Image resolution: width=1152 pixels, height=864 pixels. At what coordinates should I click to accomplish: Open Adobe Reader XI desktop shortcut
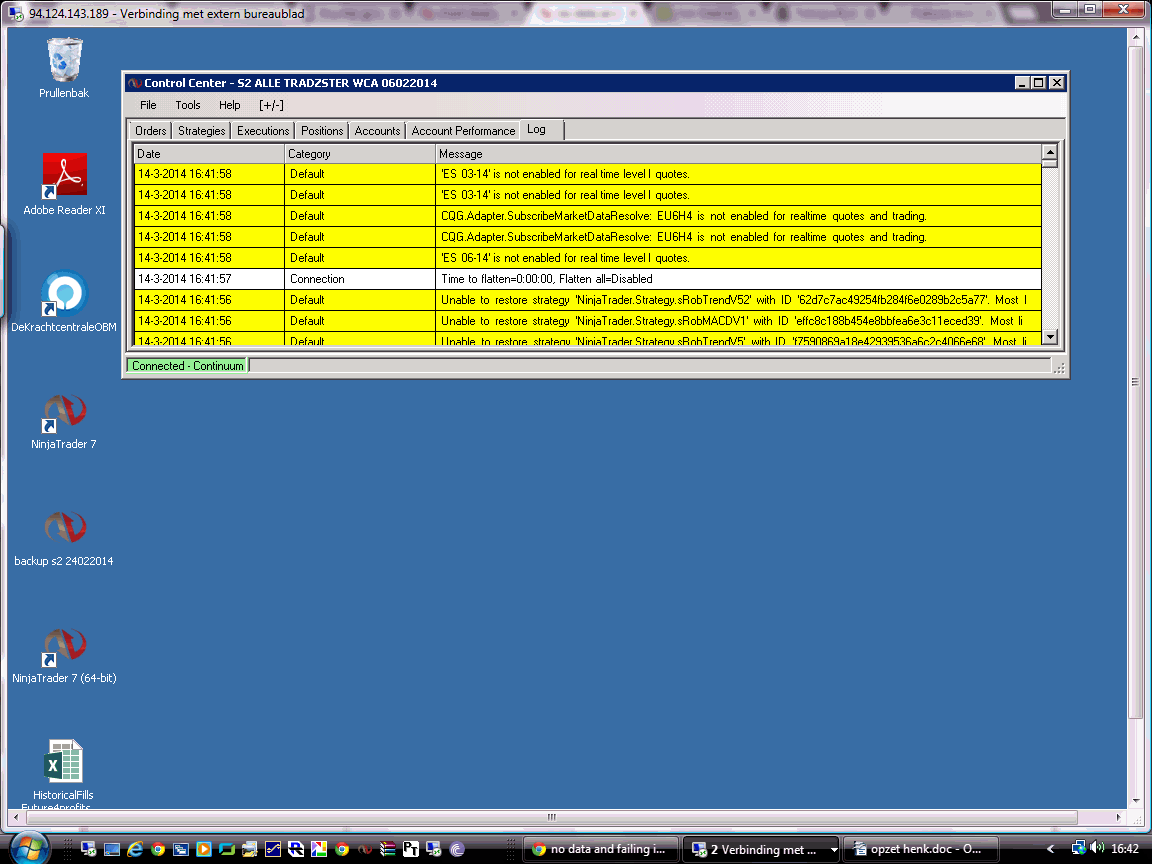[64, 184]
